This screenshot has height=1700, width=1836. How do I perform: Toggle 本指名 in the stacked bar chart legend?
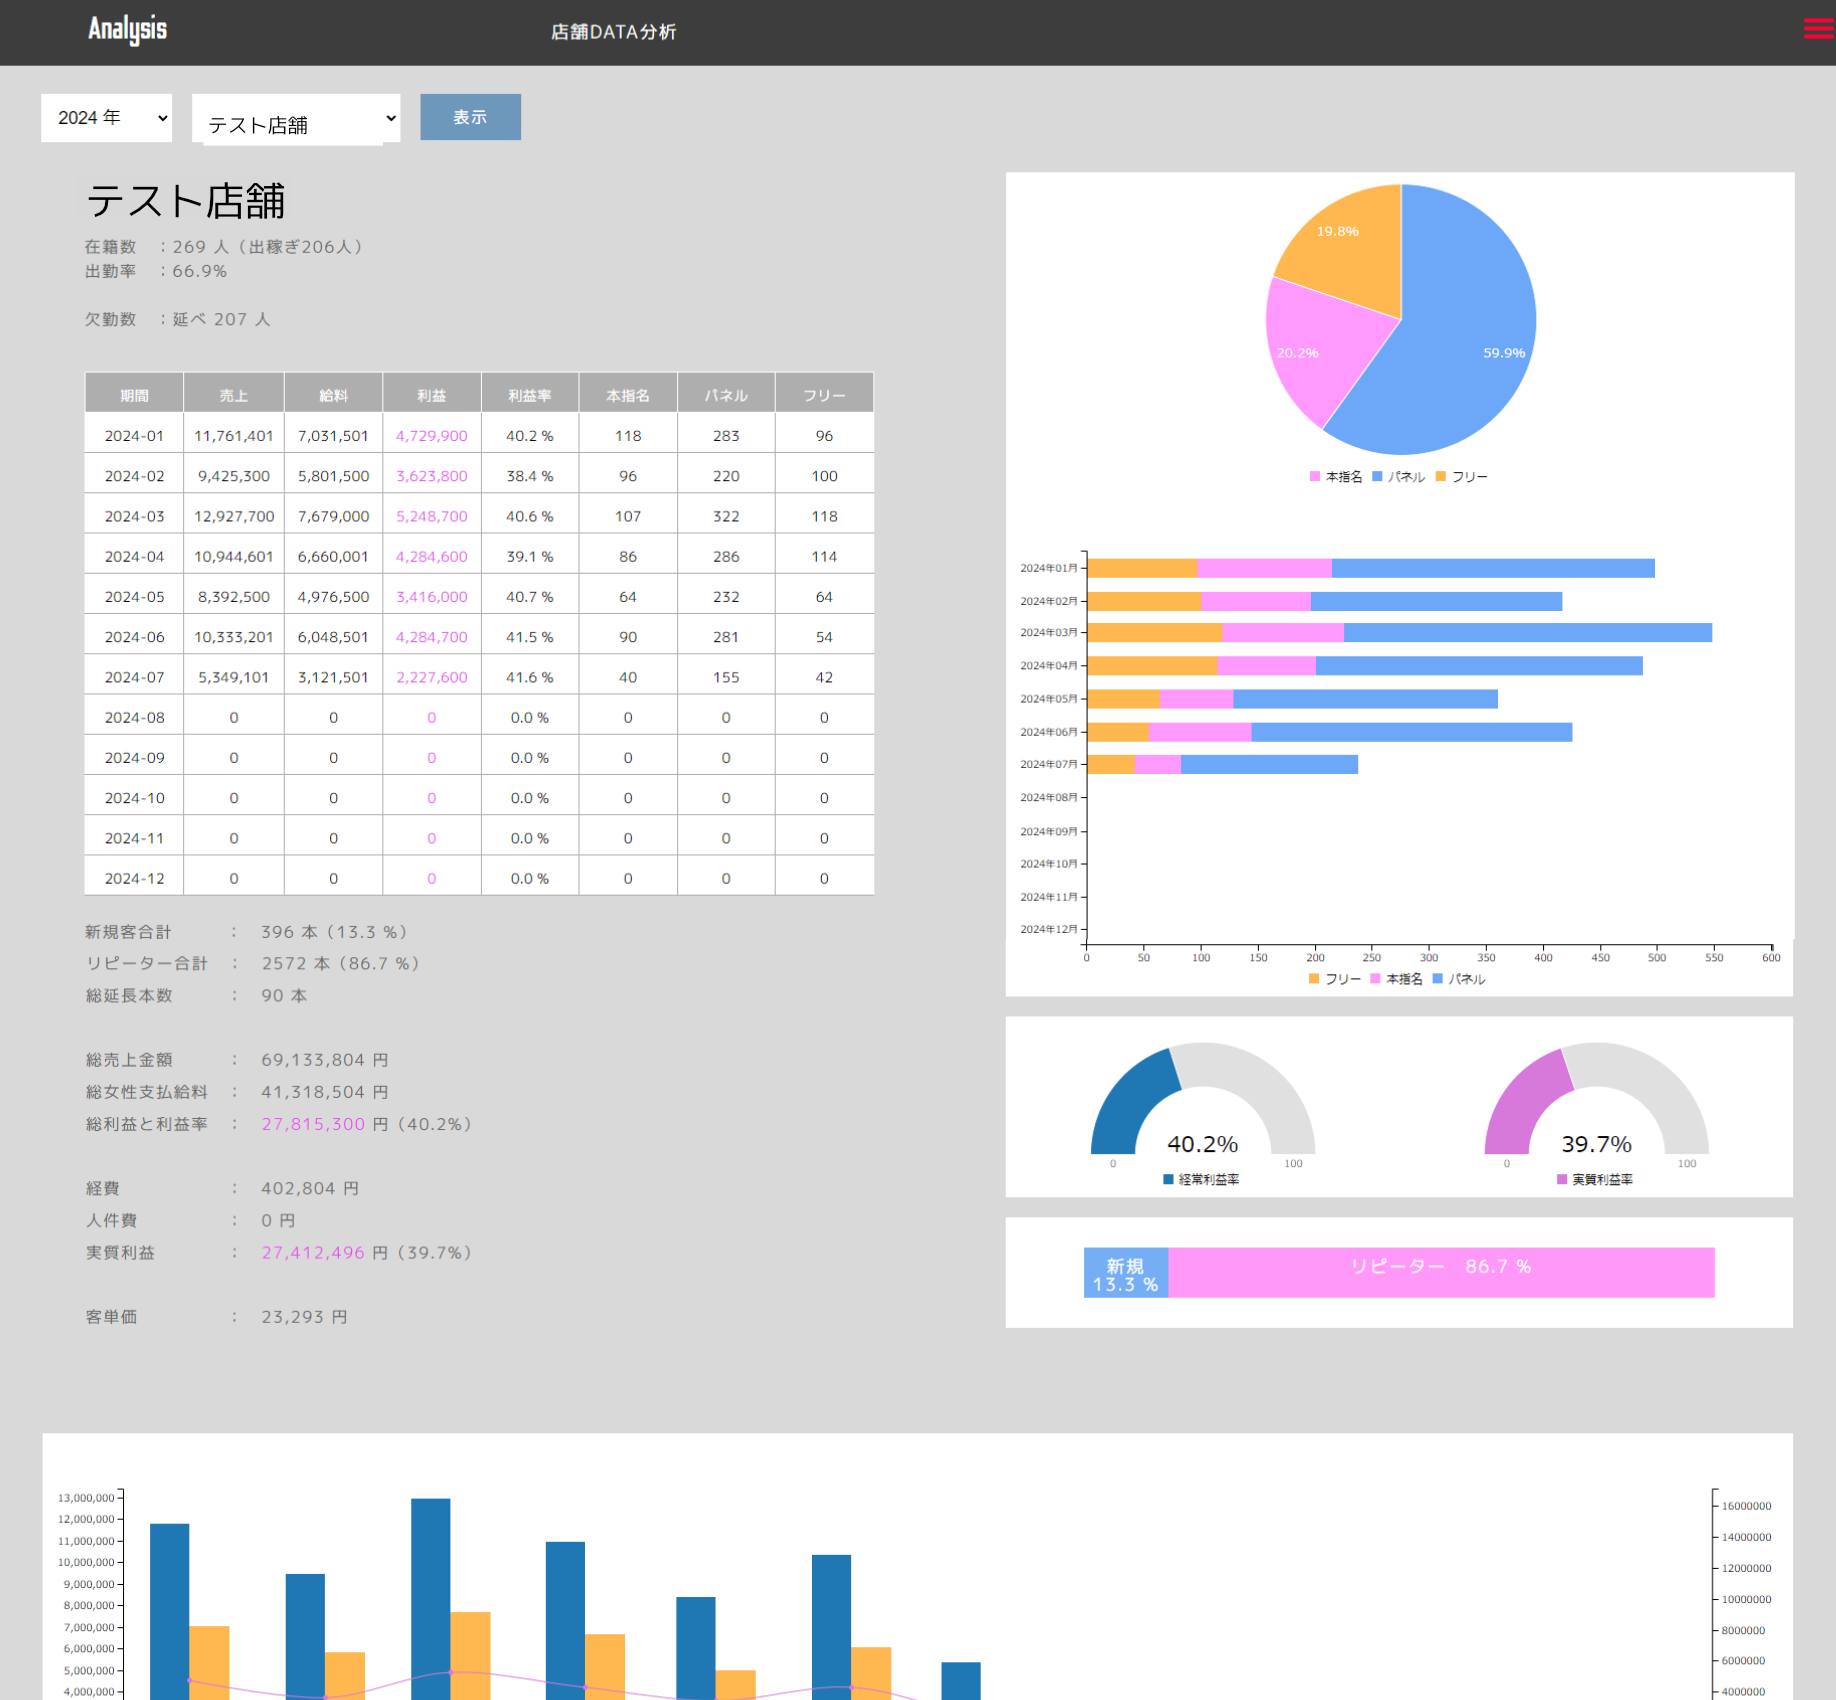1396,979
